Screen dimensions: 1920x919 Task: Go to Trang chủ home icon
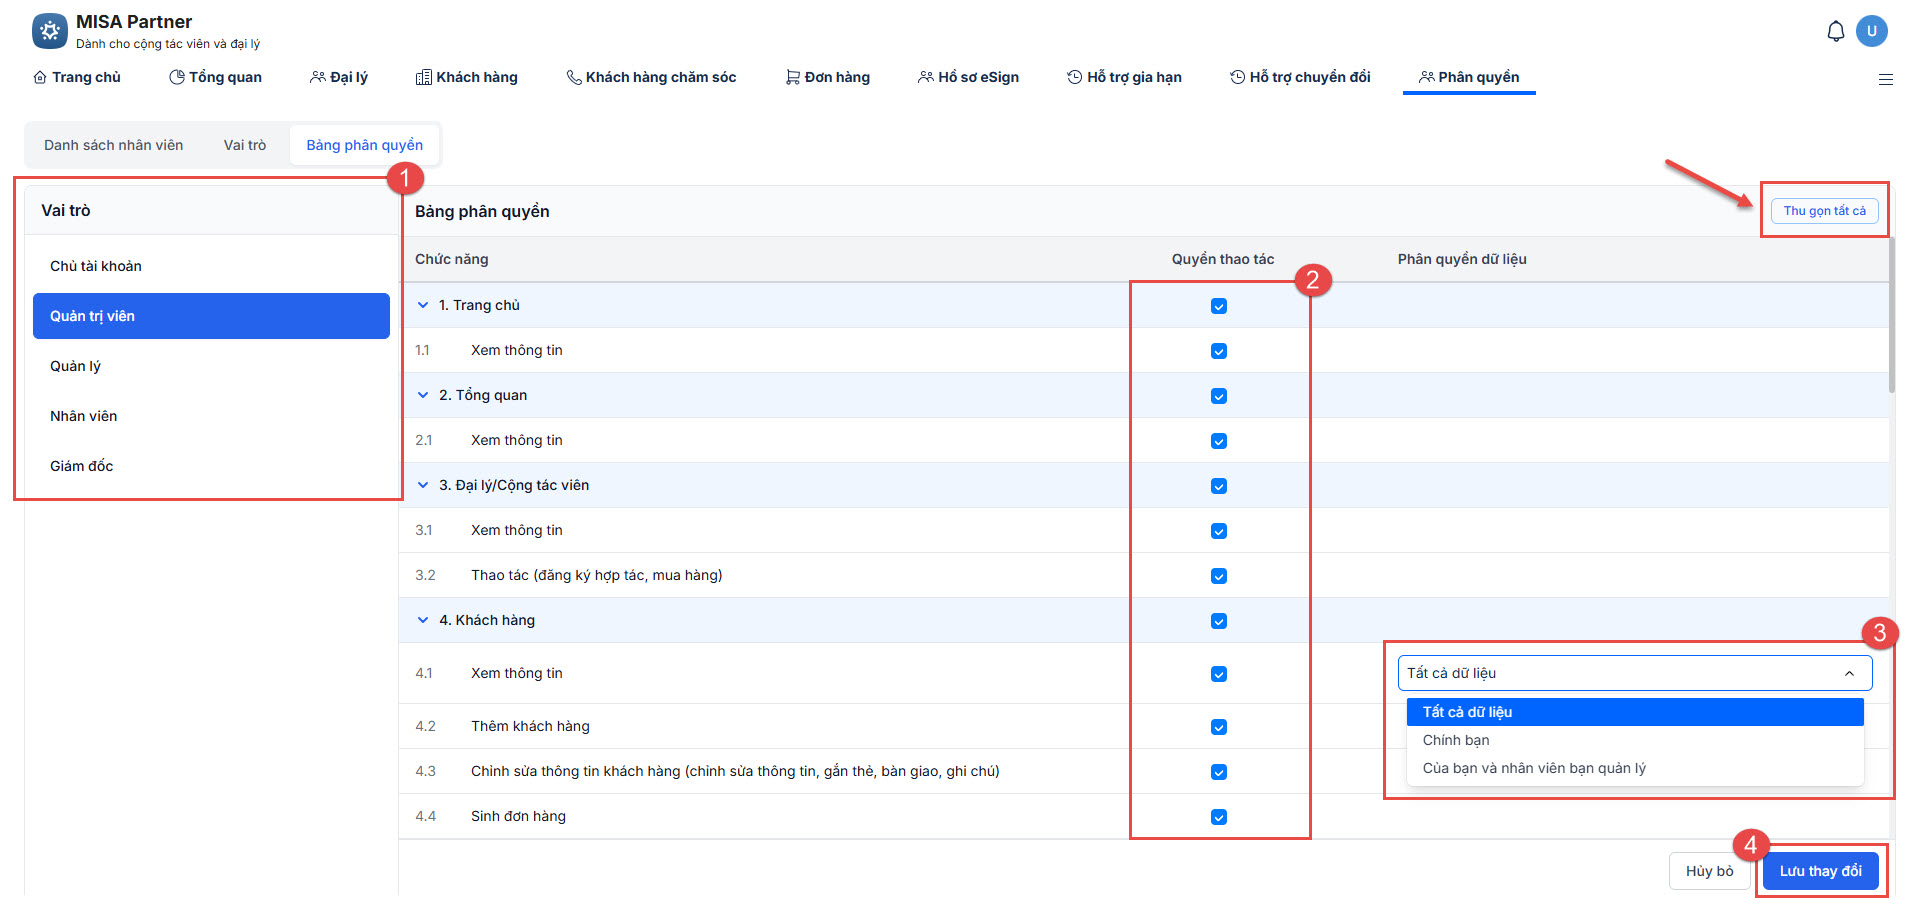point(40,77)
